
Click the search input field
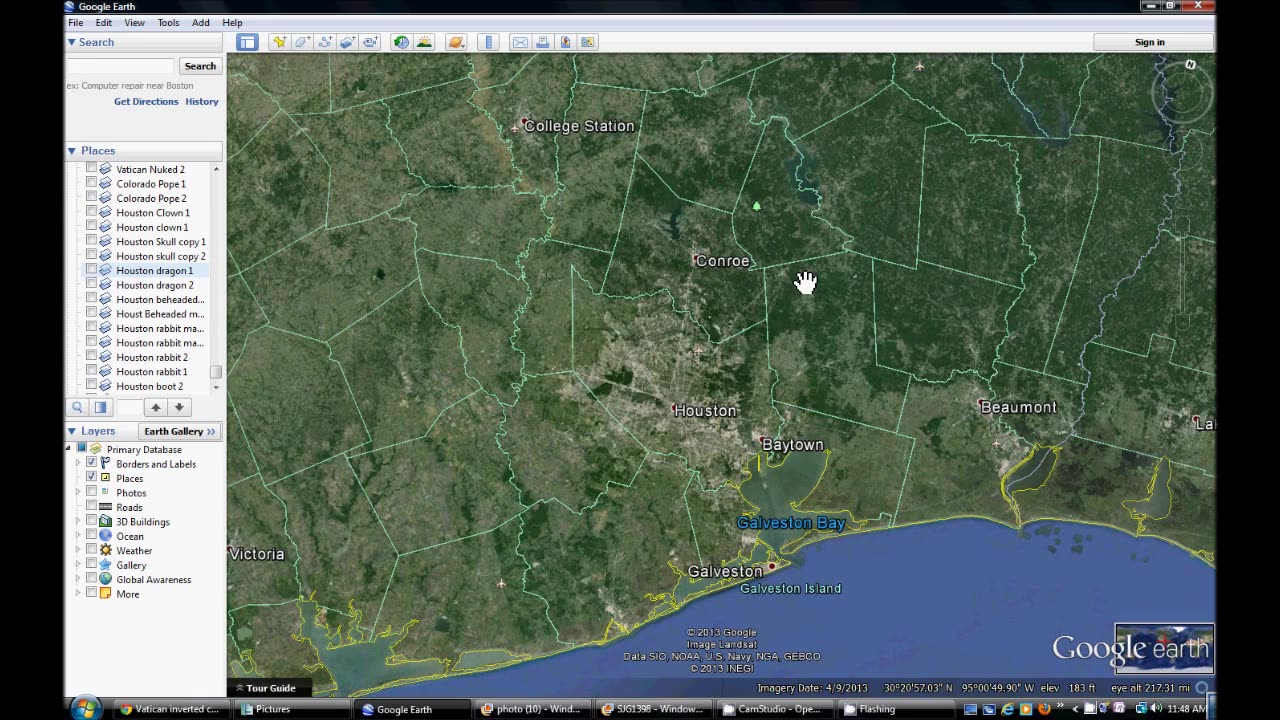[x=121, y=66]
